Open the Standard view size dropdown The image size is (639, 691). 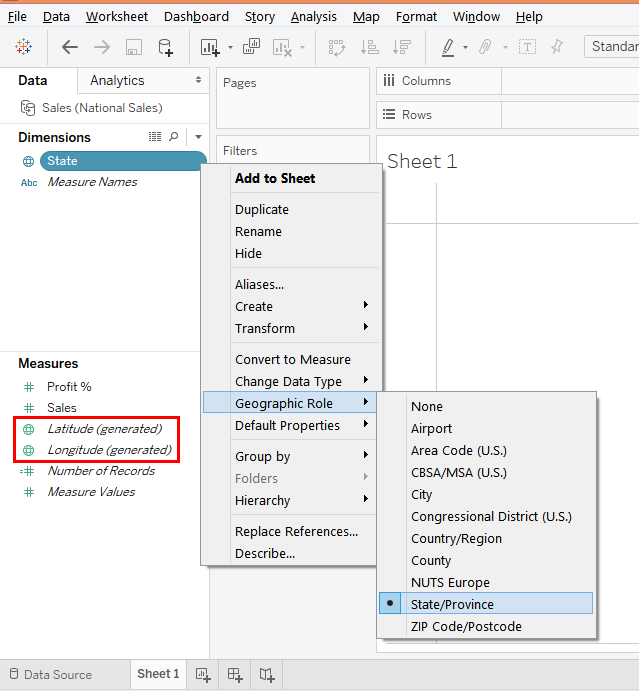[611, 47]
